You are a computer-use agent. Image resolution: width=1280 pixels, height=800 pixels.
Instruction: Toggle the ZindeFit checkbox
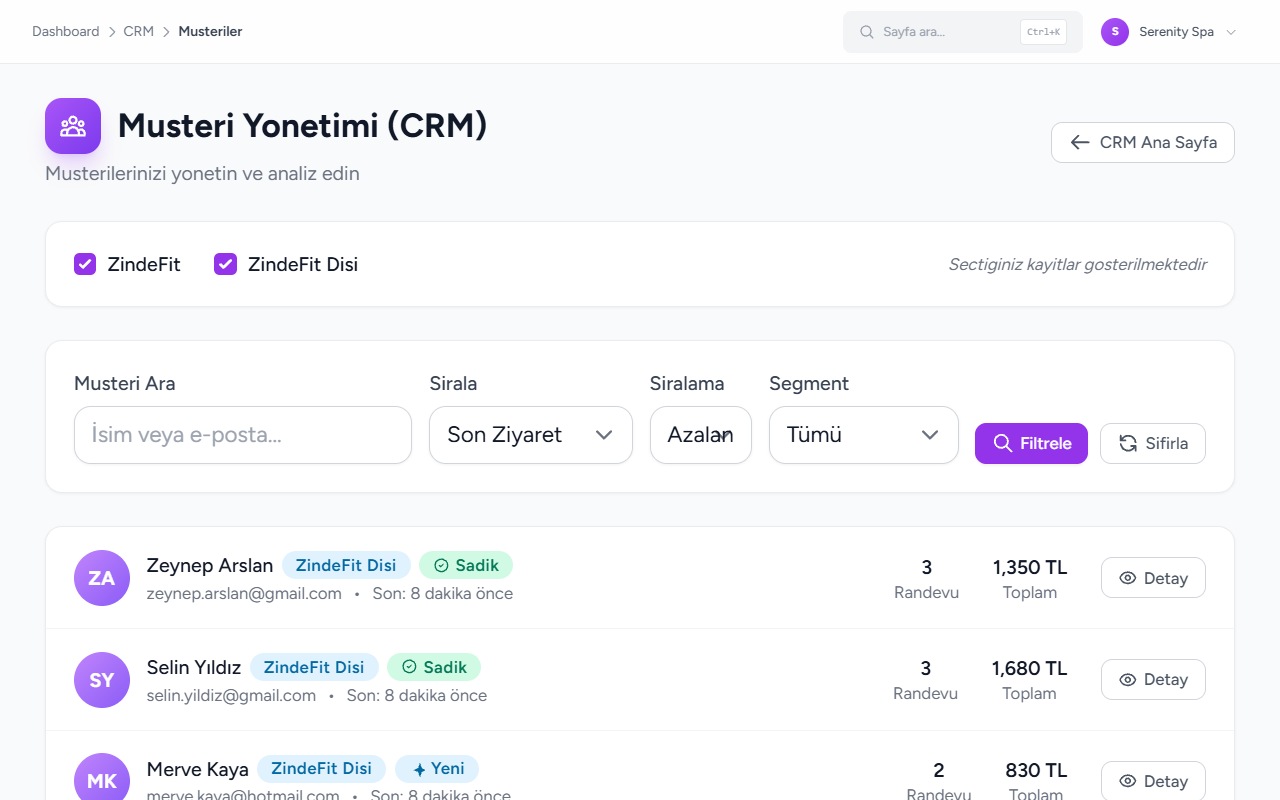pos(85,264)
